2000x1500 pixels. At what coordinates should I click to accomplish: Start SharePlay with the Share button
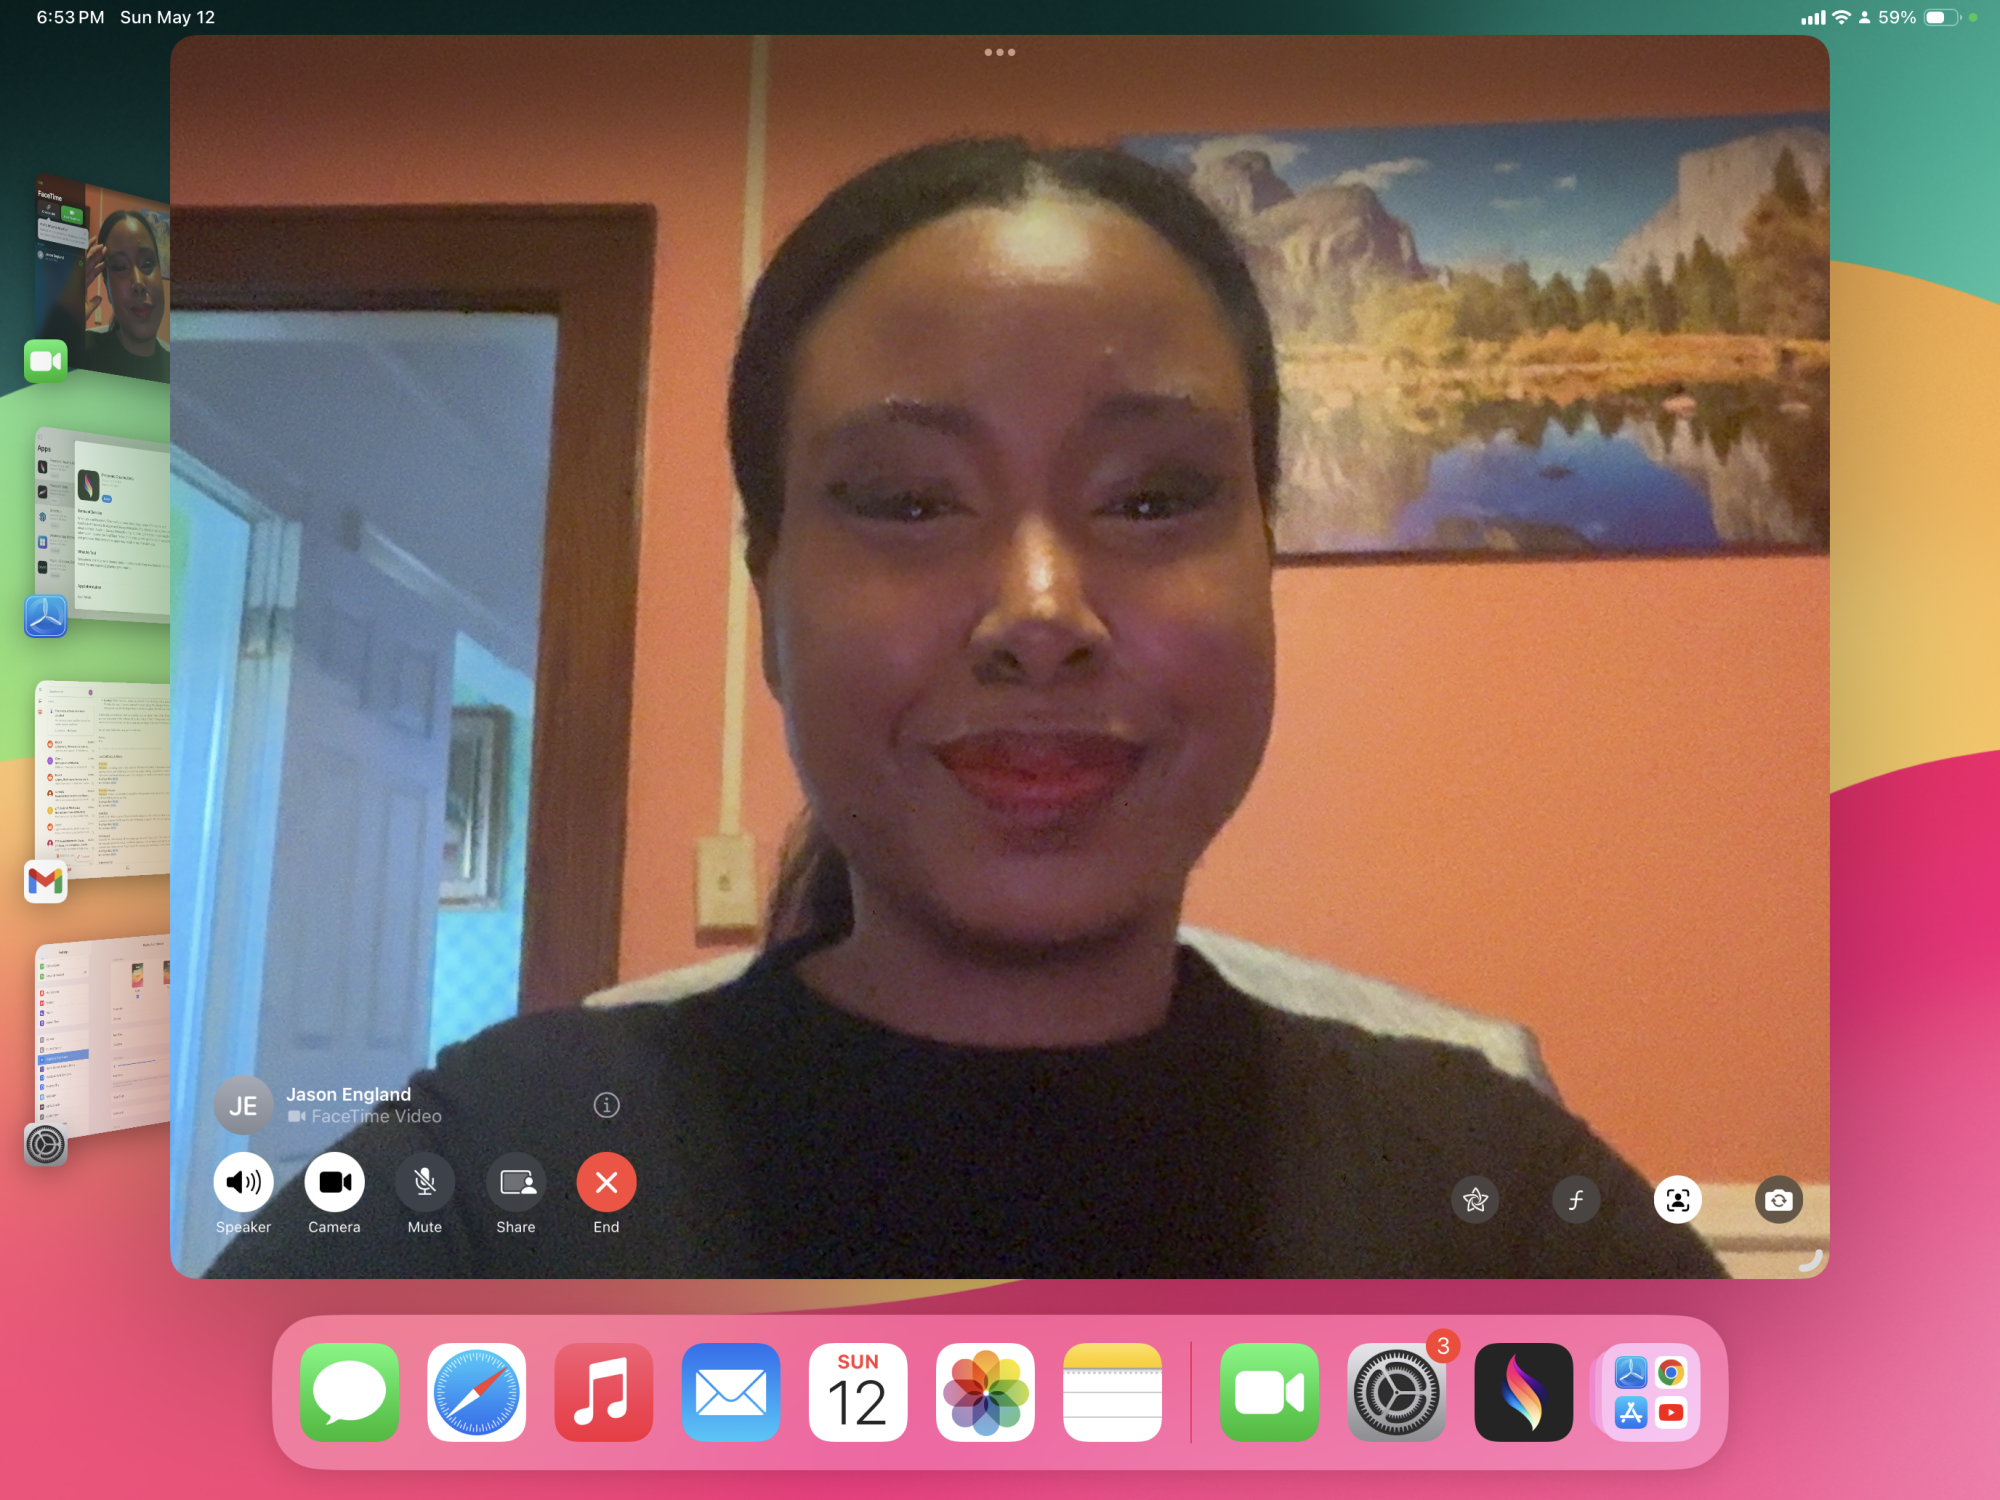pyautogui.click(x=514, y=1182)
